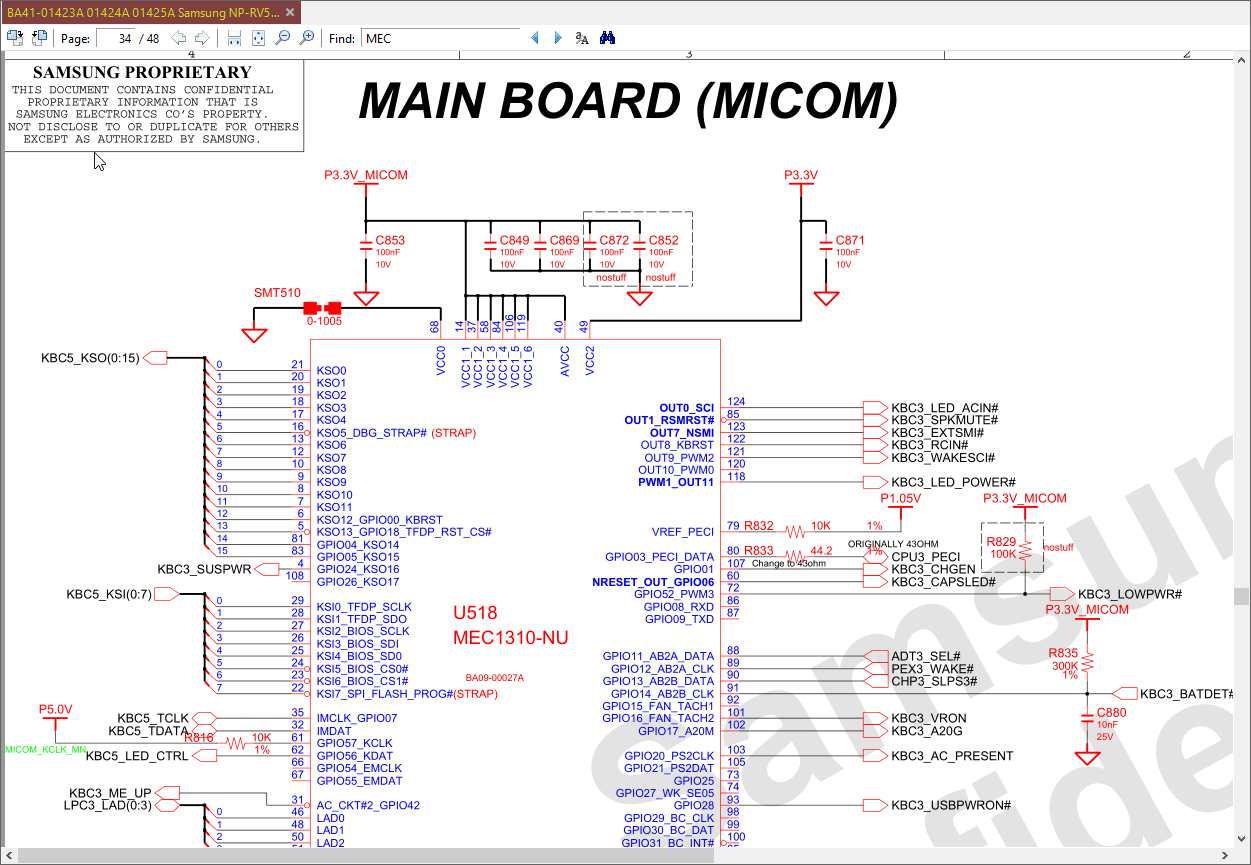Click capacitor label C871

tap(850, 241)
